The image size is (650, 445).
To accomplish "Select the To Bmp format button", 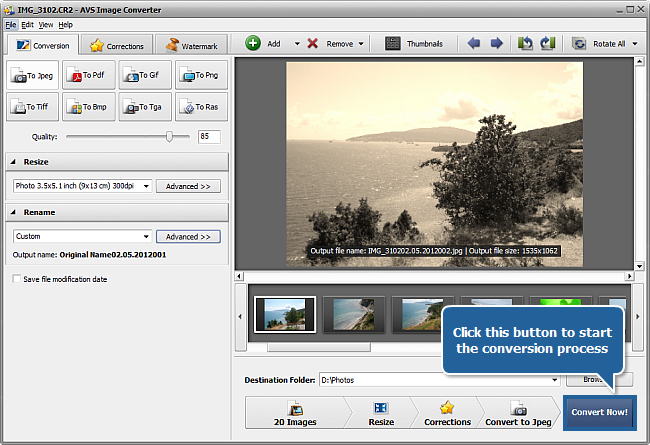I will pyautogui.click(x=89, y=107).
